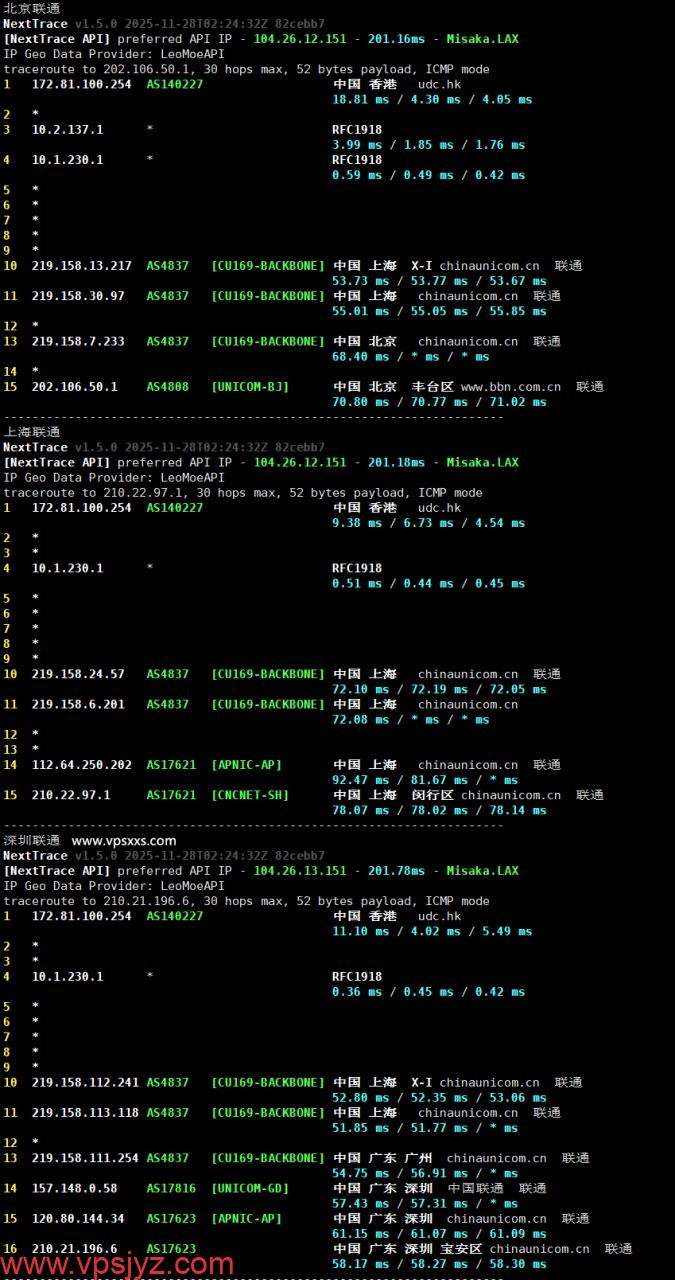Click the [CNCNET-SH] network tag

coord(250,796)
